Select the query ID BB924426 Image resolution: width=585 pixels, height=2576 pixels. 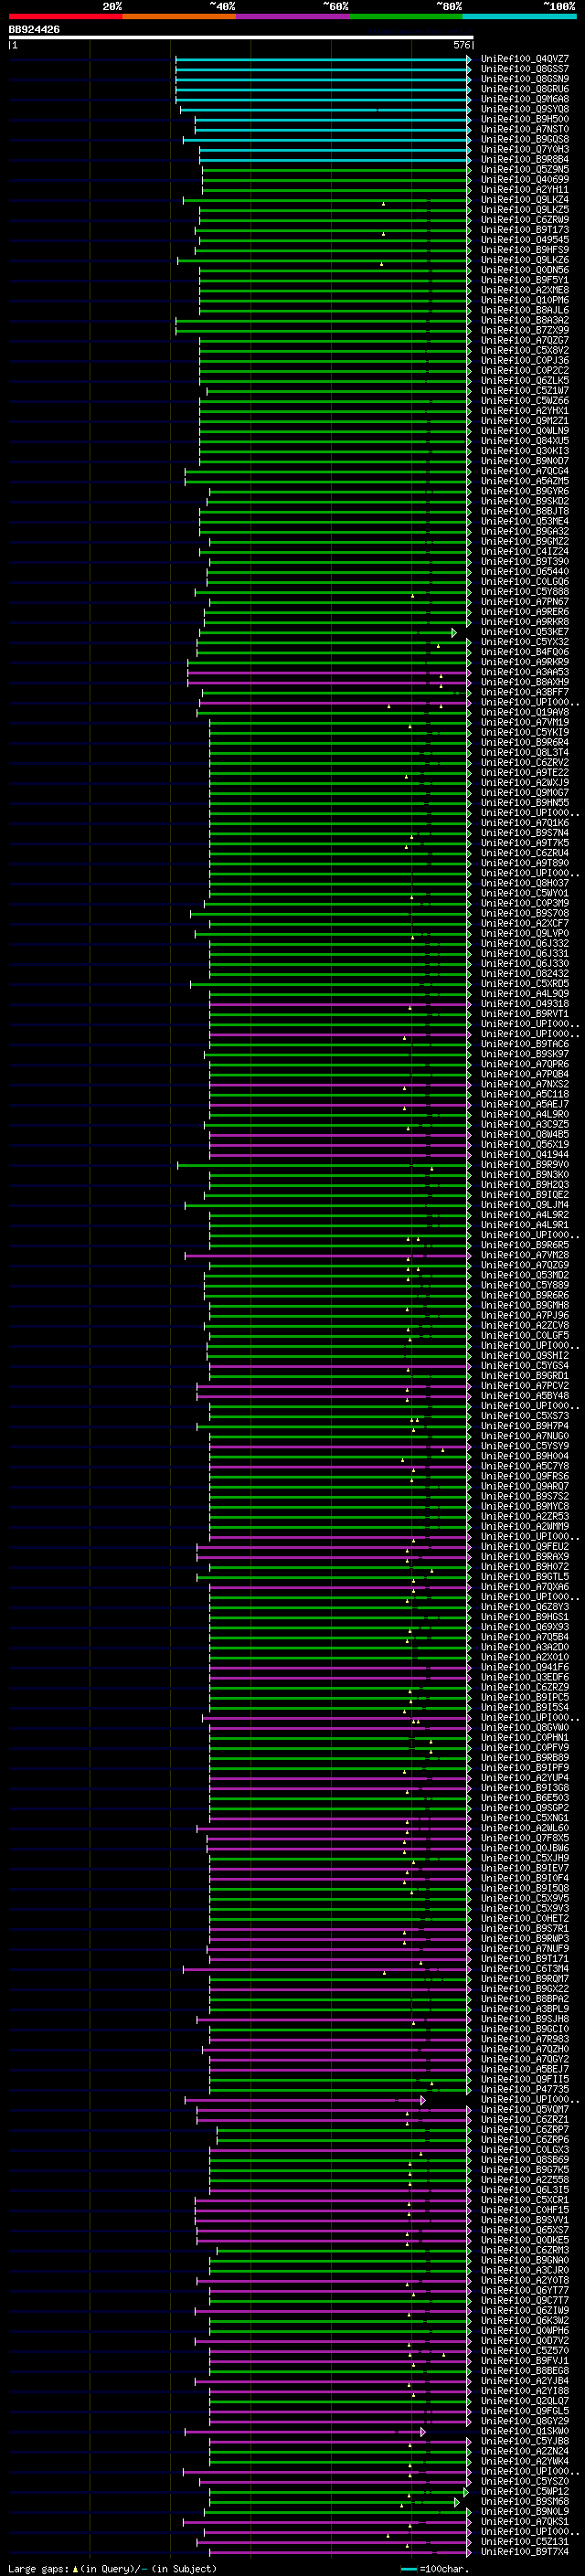click(34, 30)
